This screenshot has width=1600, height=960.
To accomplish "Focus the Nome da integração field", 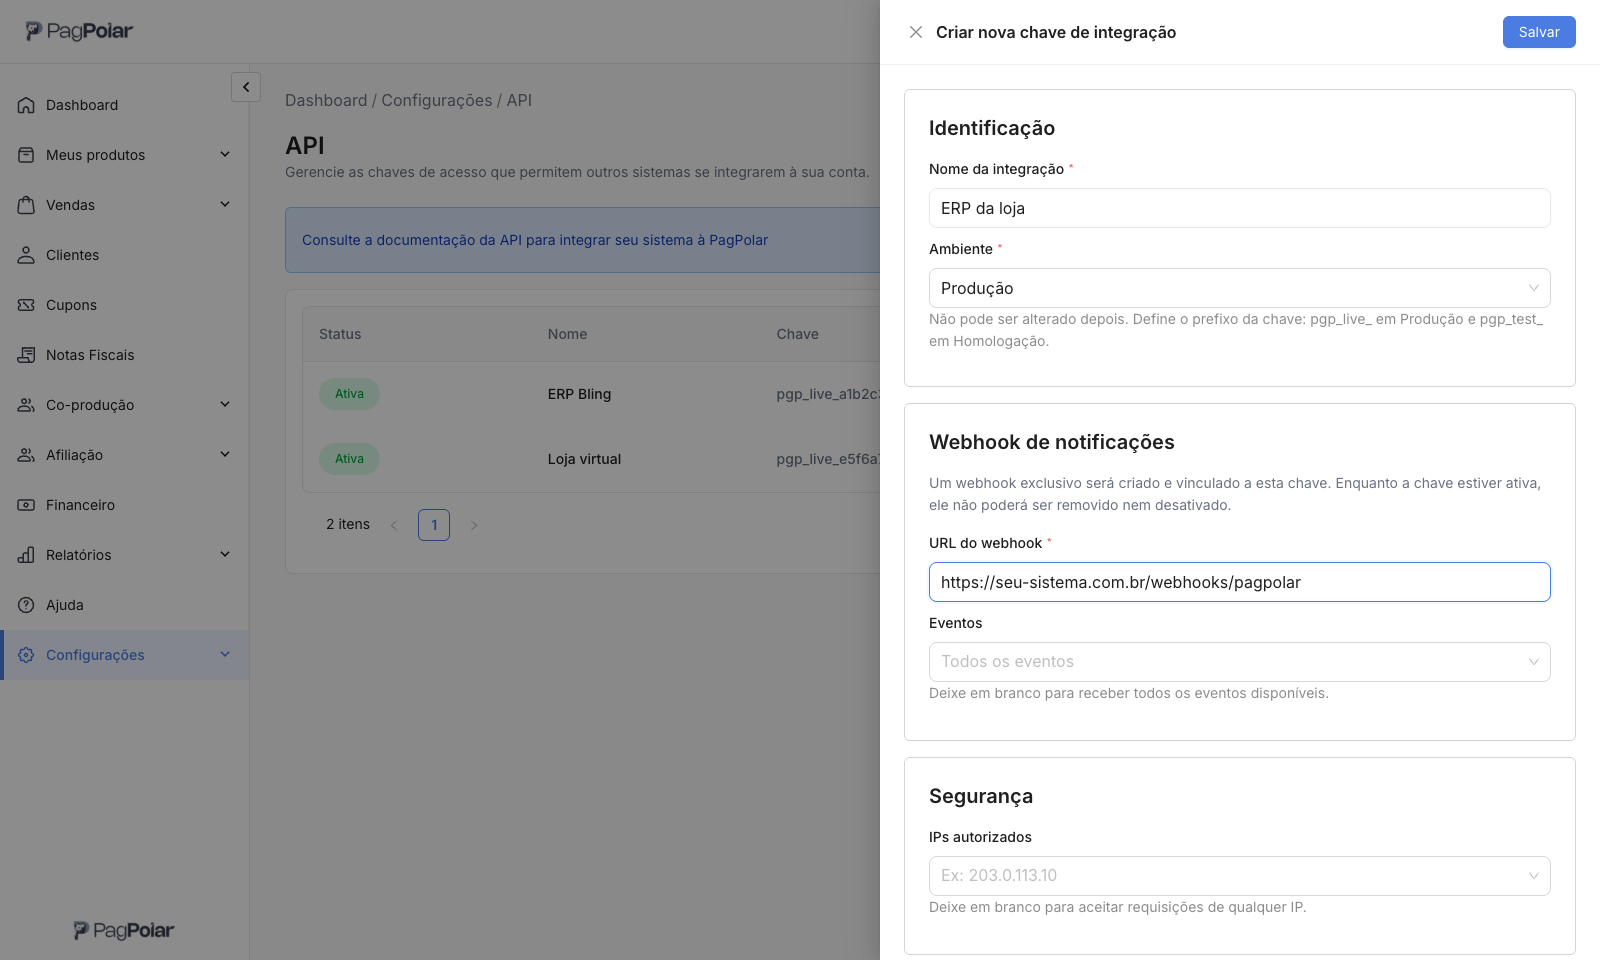I will click(1240, 208).
